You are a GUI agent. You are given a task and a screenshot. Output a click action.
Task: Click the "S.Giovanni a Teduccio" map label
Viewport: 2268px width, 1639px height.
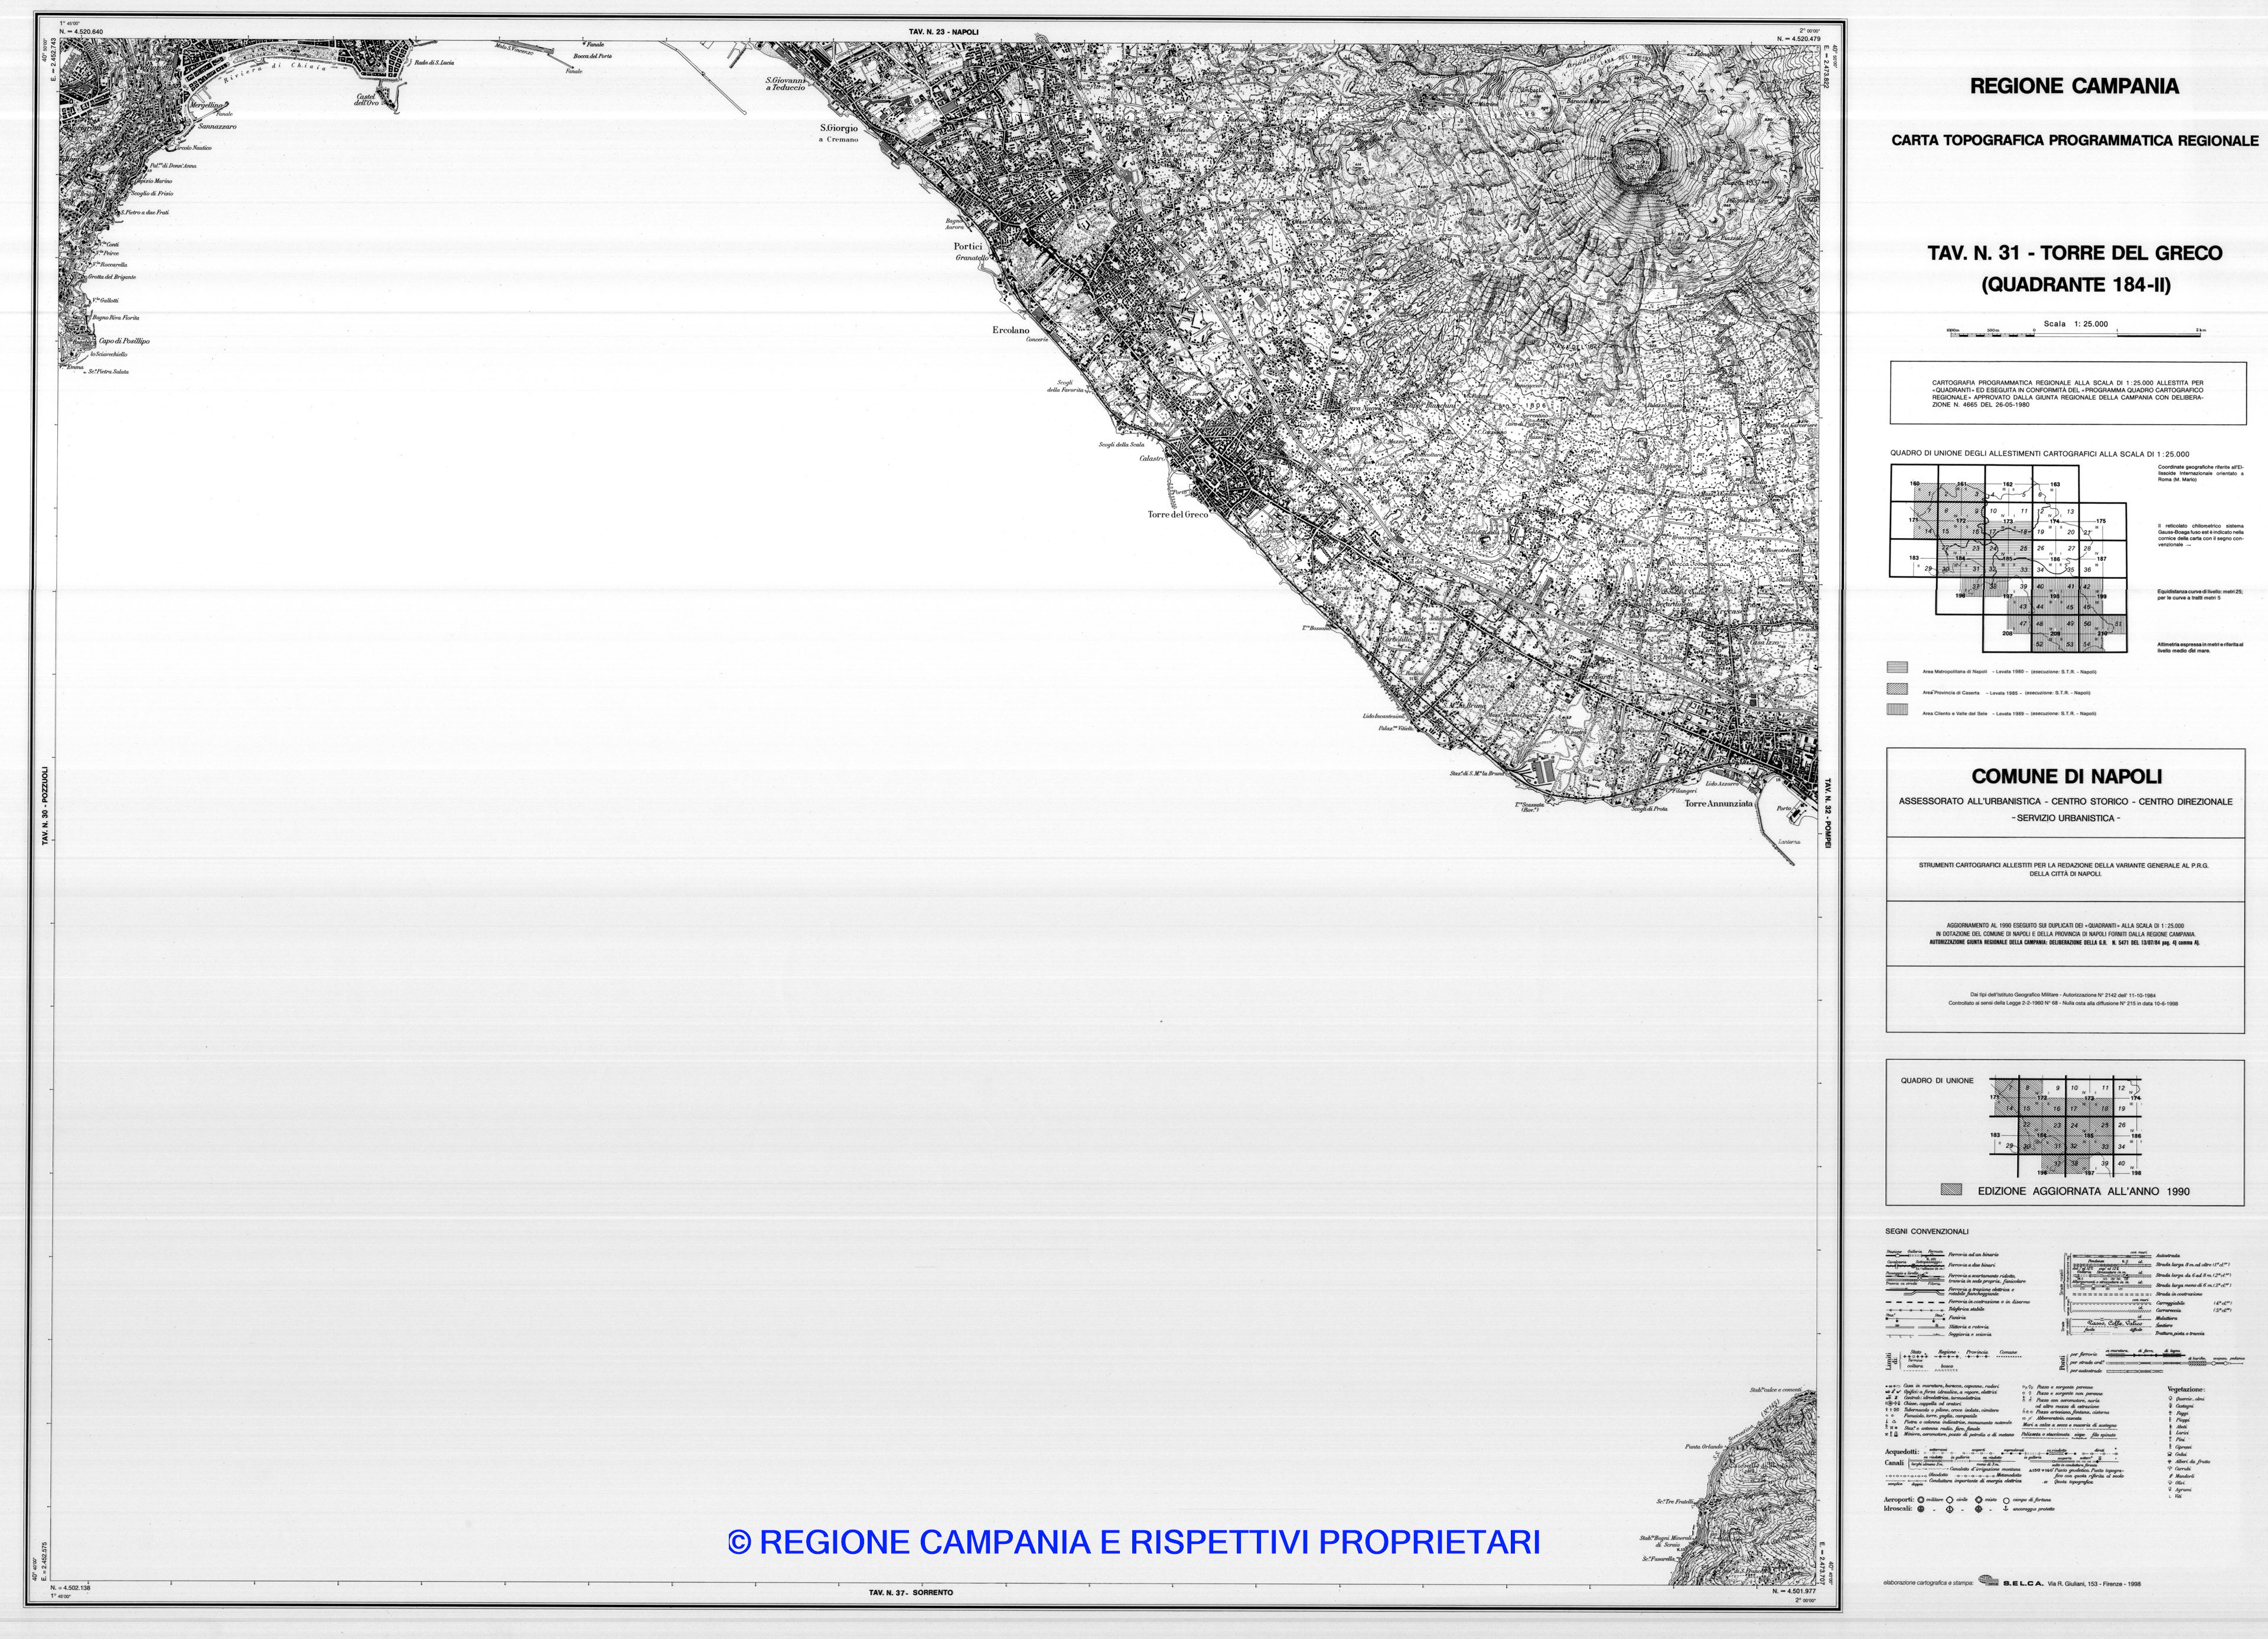tap(786, 84)
